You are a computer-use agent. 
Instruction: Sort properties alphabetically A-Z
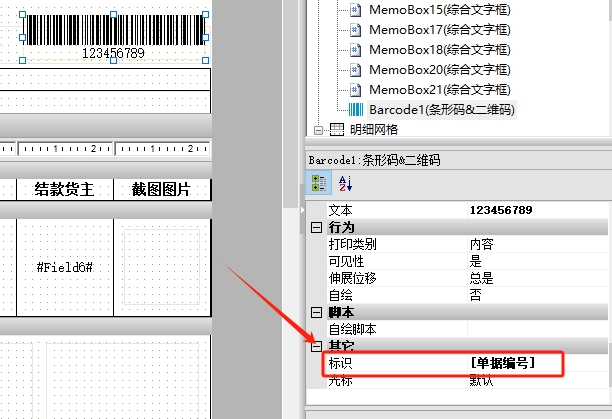pyautogui.click(x=345, y=183)
